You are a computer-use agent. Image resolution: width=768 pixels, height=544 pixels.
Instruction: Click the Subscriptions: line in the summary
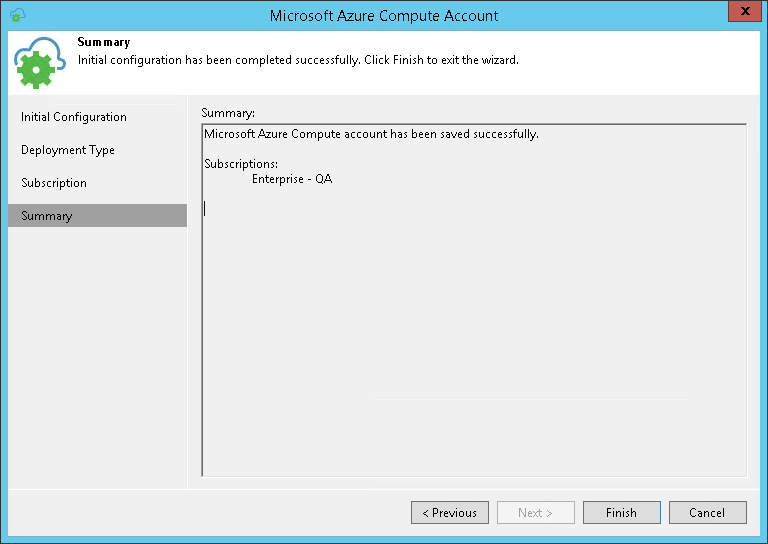[x=241, y=163]
